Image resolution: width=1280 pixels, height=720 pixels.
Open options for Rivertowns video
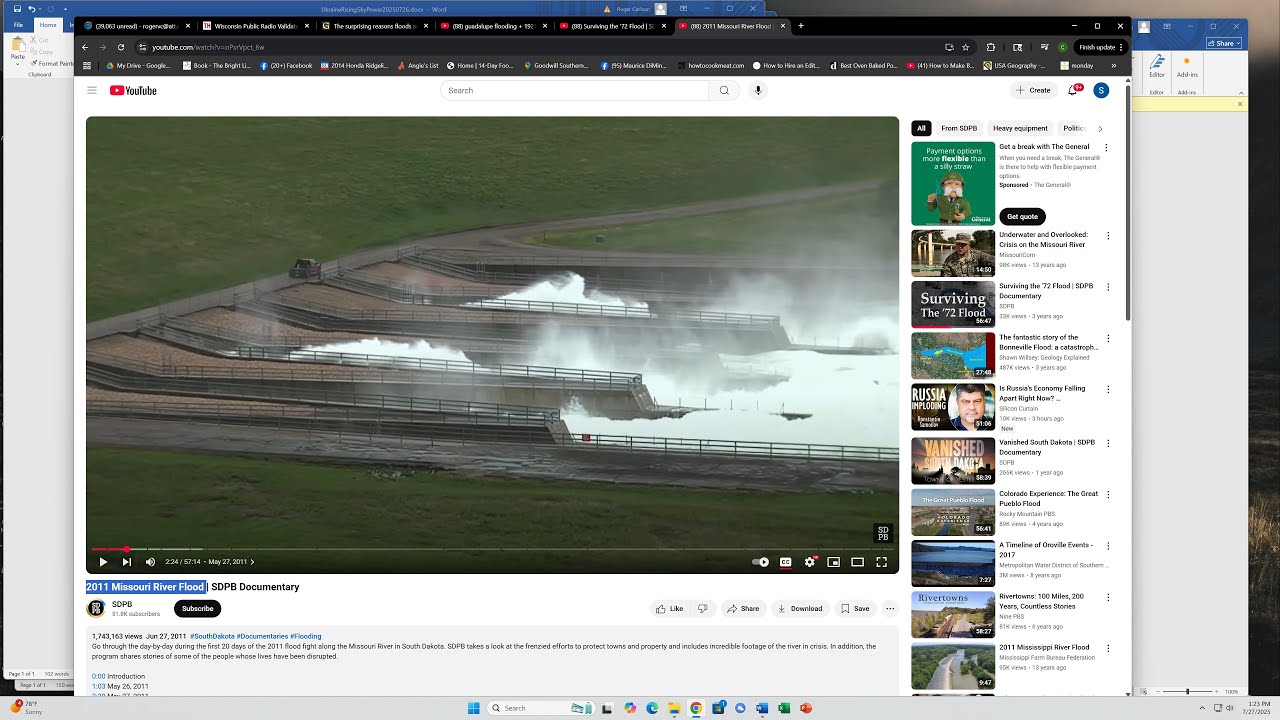(x=1107, y=597)
